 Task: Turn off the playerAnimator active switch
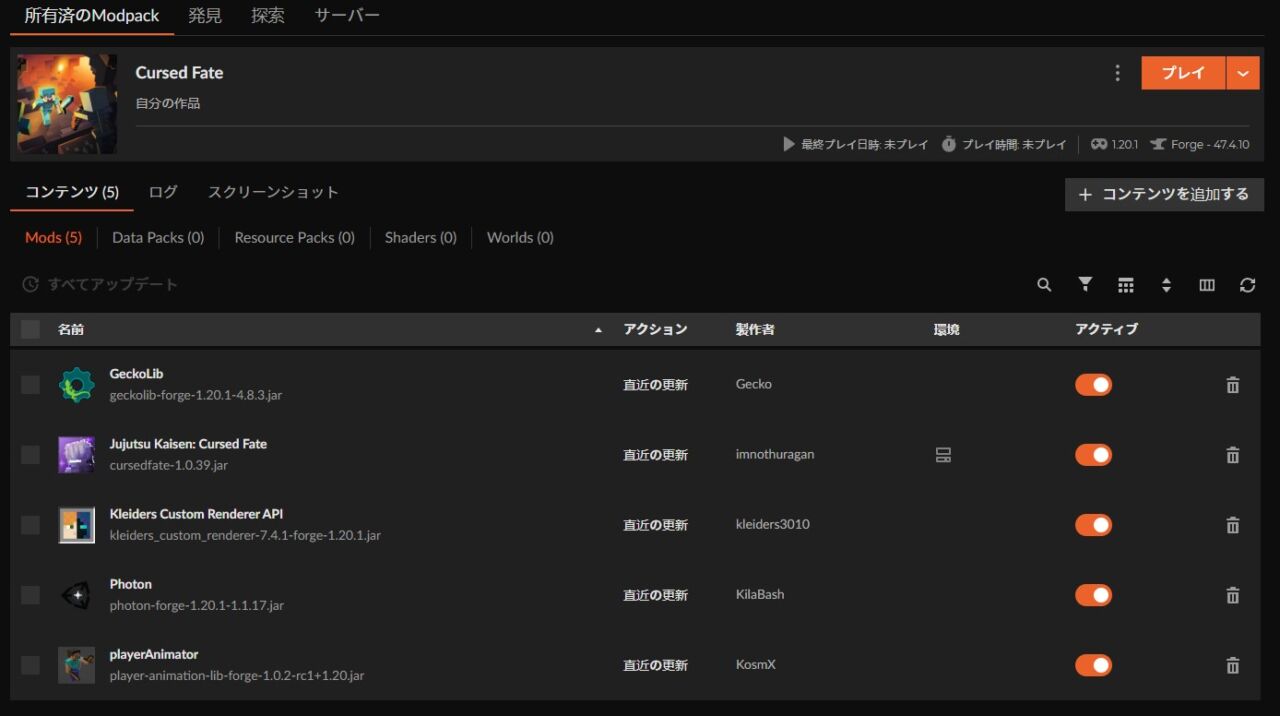tap(1093, 664)
